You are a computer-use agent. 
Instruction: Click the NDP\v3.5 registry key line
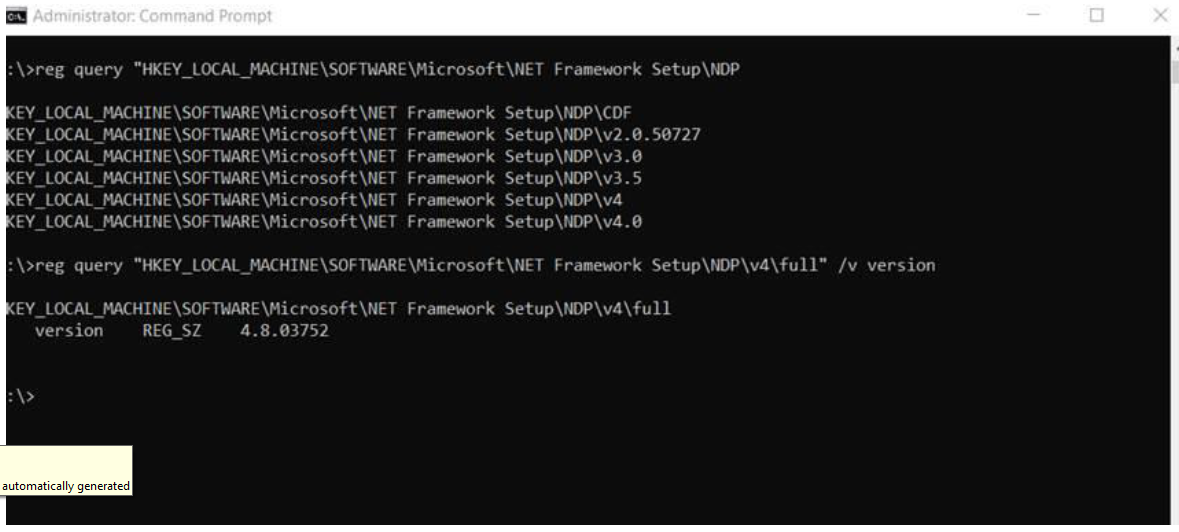[x=324, y=179]
